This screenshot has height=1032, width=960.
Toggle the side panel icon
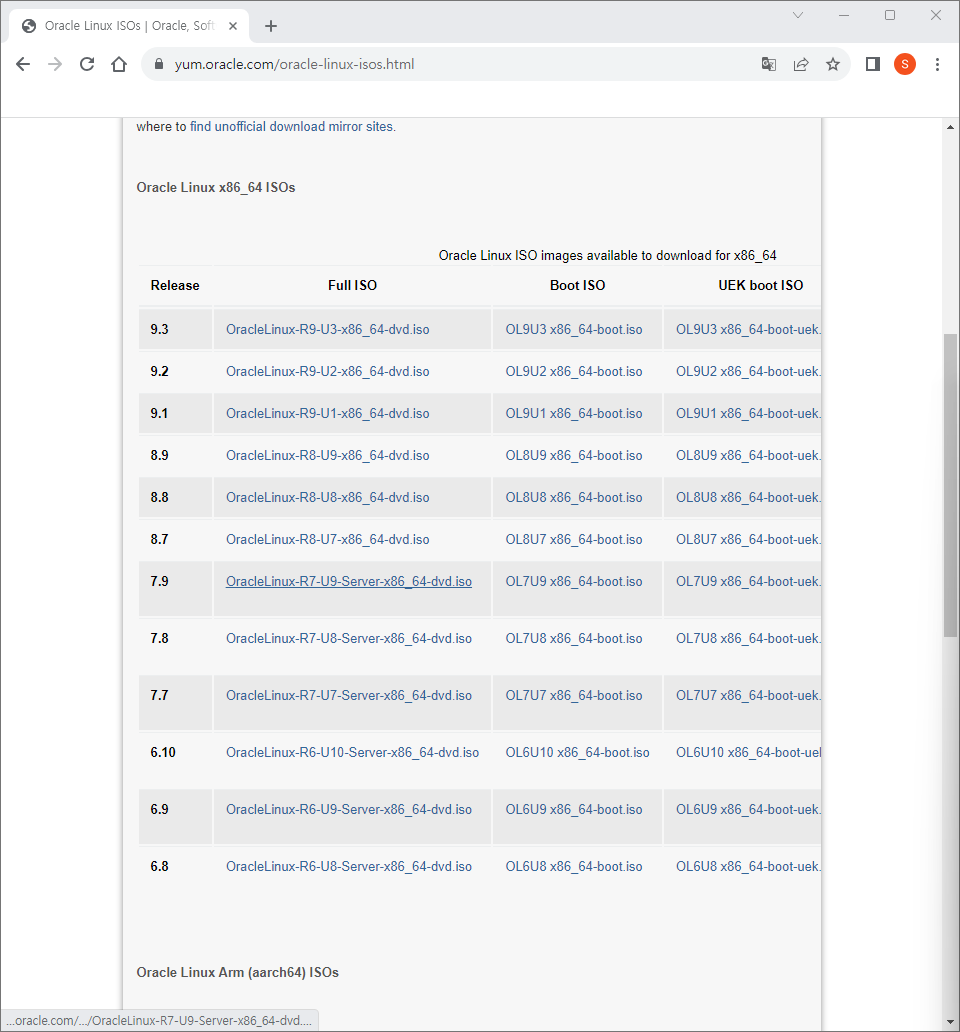(x=873, y=64)
